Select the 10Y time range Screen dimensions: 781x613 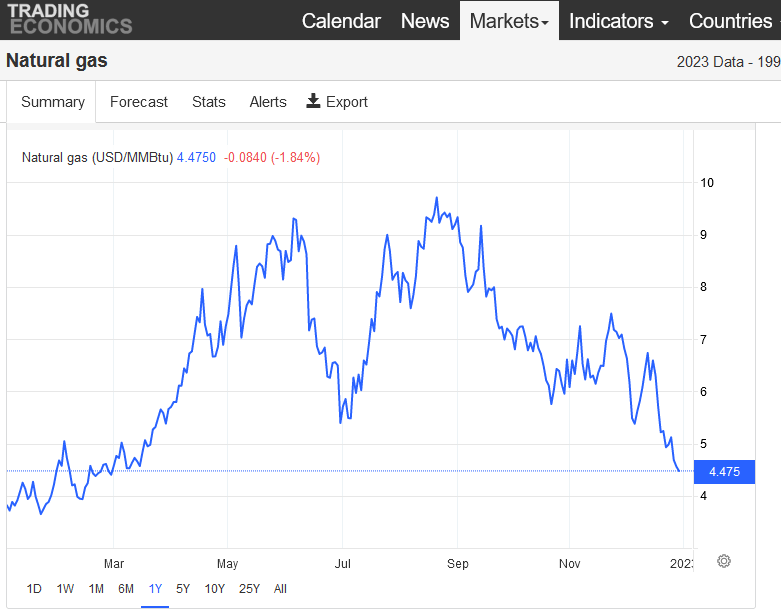point(215,589)
